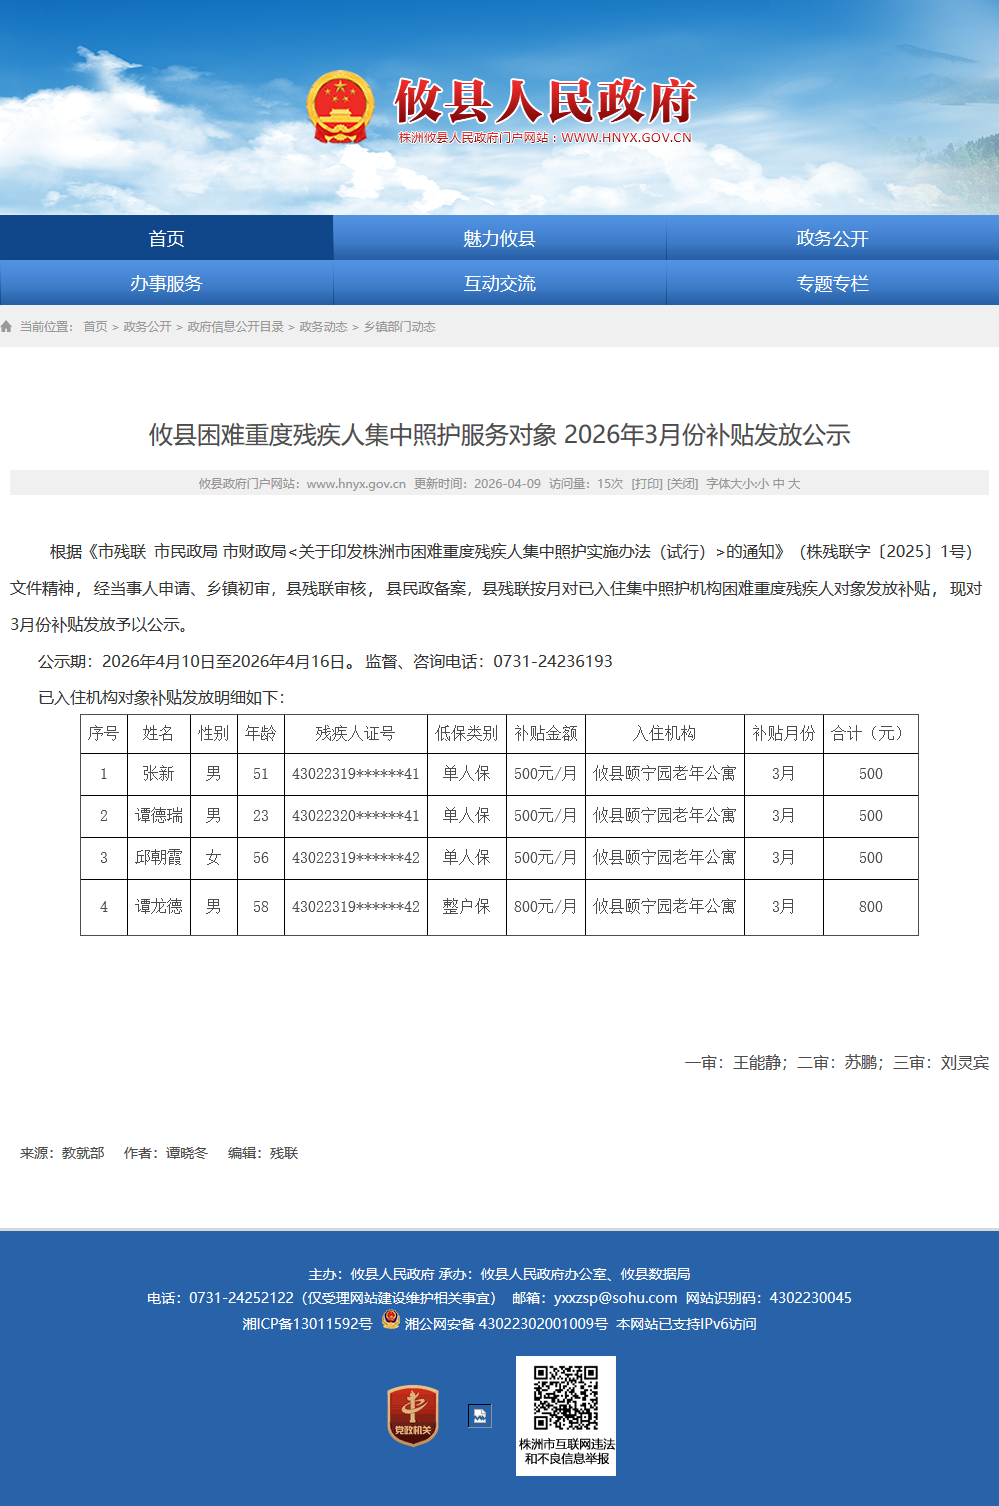Click the [打印] print link
This screenshot has width=999, height=1506.
647,484
